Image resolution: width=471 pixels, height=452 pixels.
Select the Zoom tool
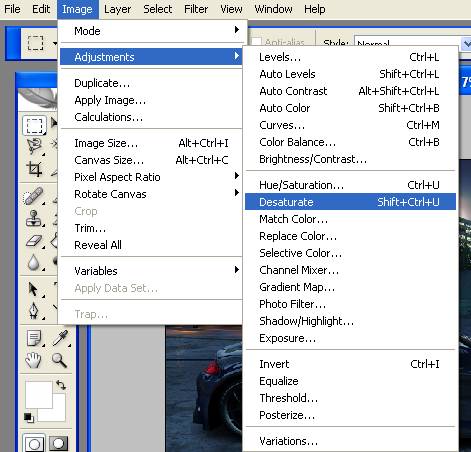[x=59, y=361]
